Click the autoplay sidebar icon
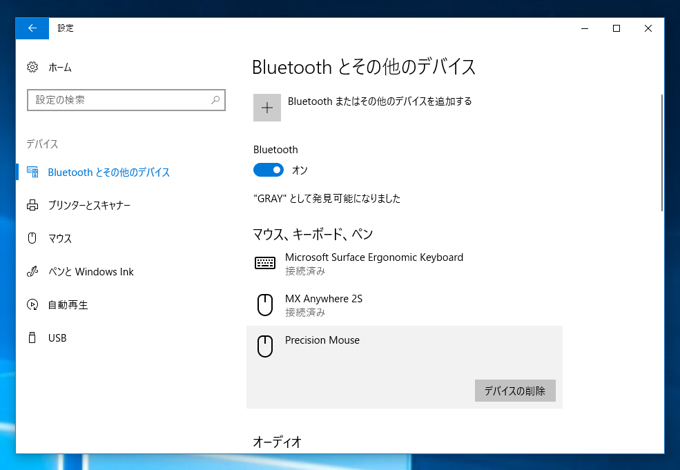This screenshot has width=680, height=470. pos(33,305)
